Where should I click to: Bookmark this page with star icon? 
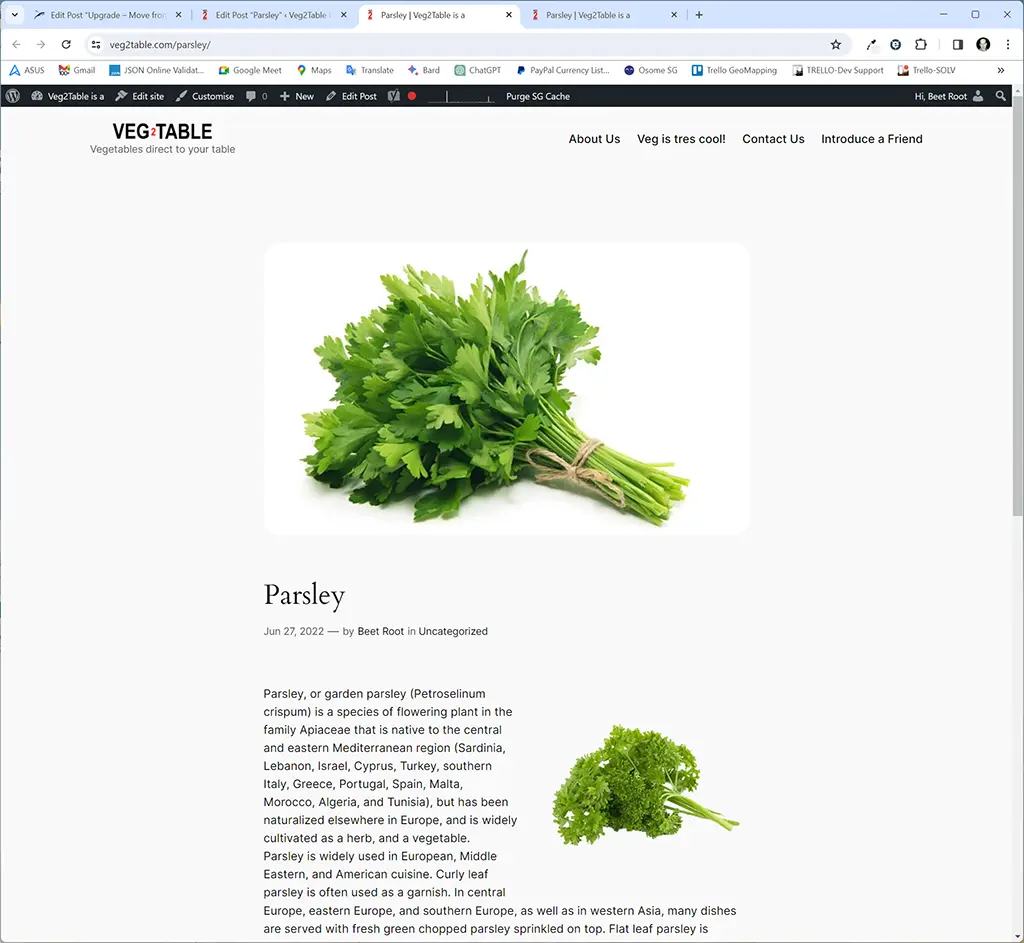(x=836, y=45)
